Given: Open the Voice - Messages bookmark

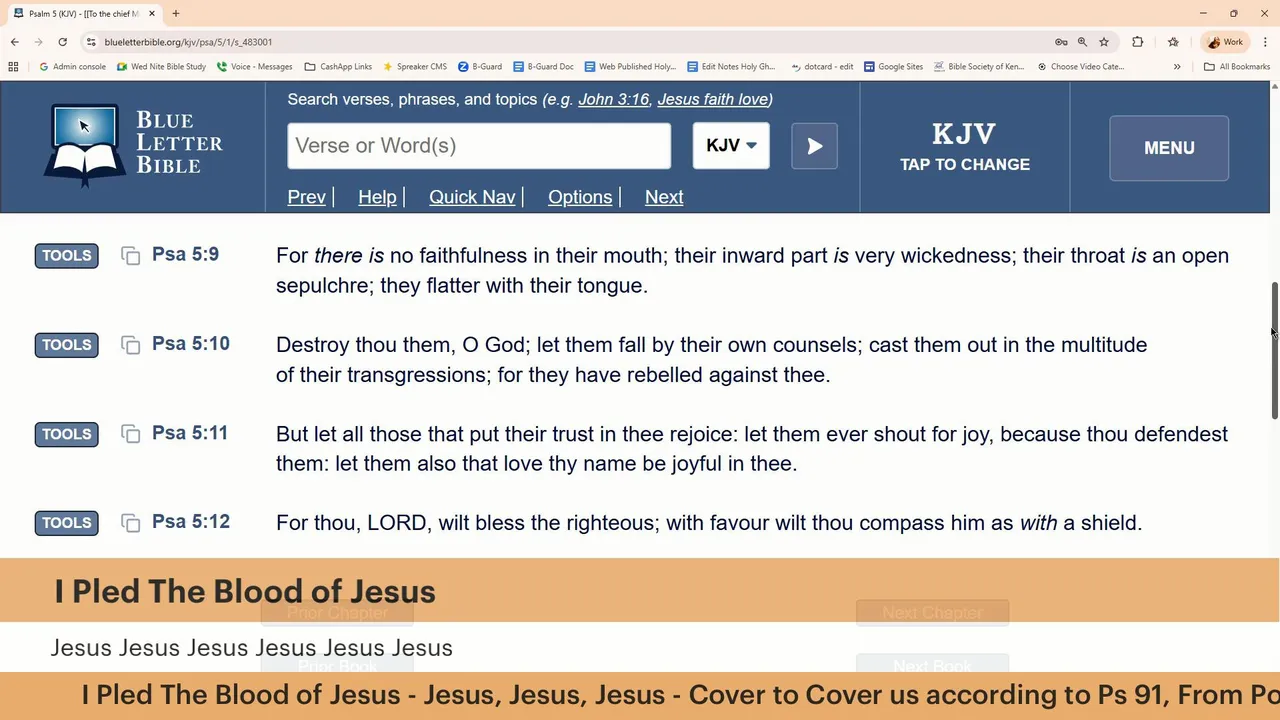Looking at the screenshot, I should [254, 67].
